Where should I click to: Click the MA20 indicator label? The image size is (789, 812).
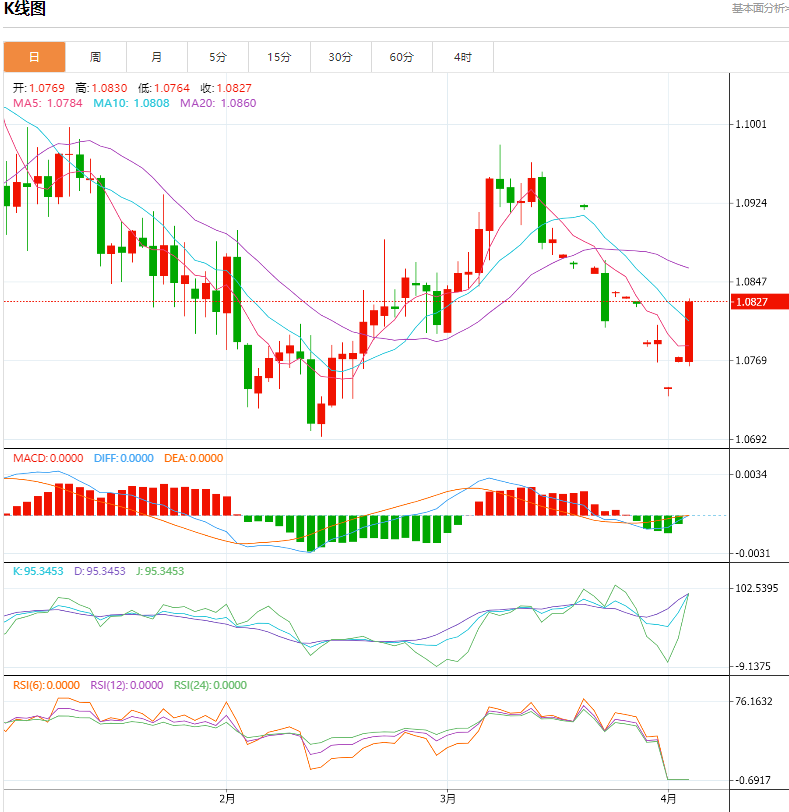[217, 103]
